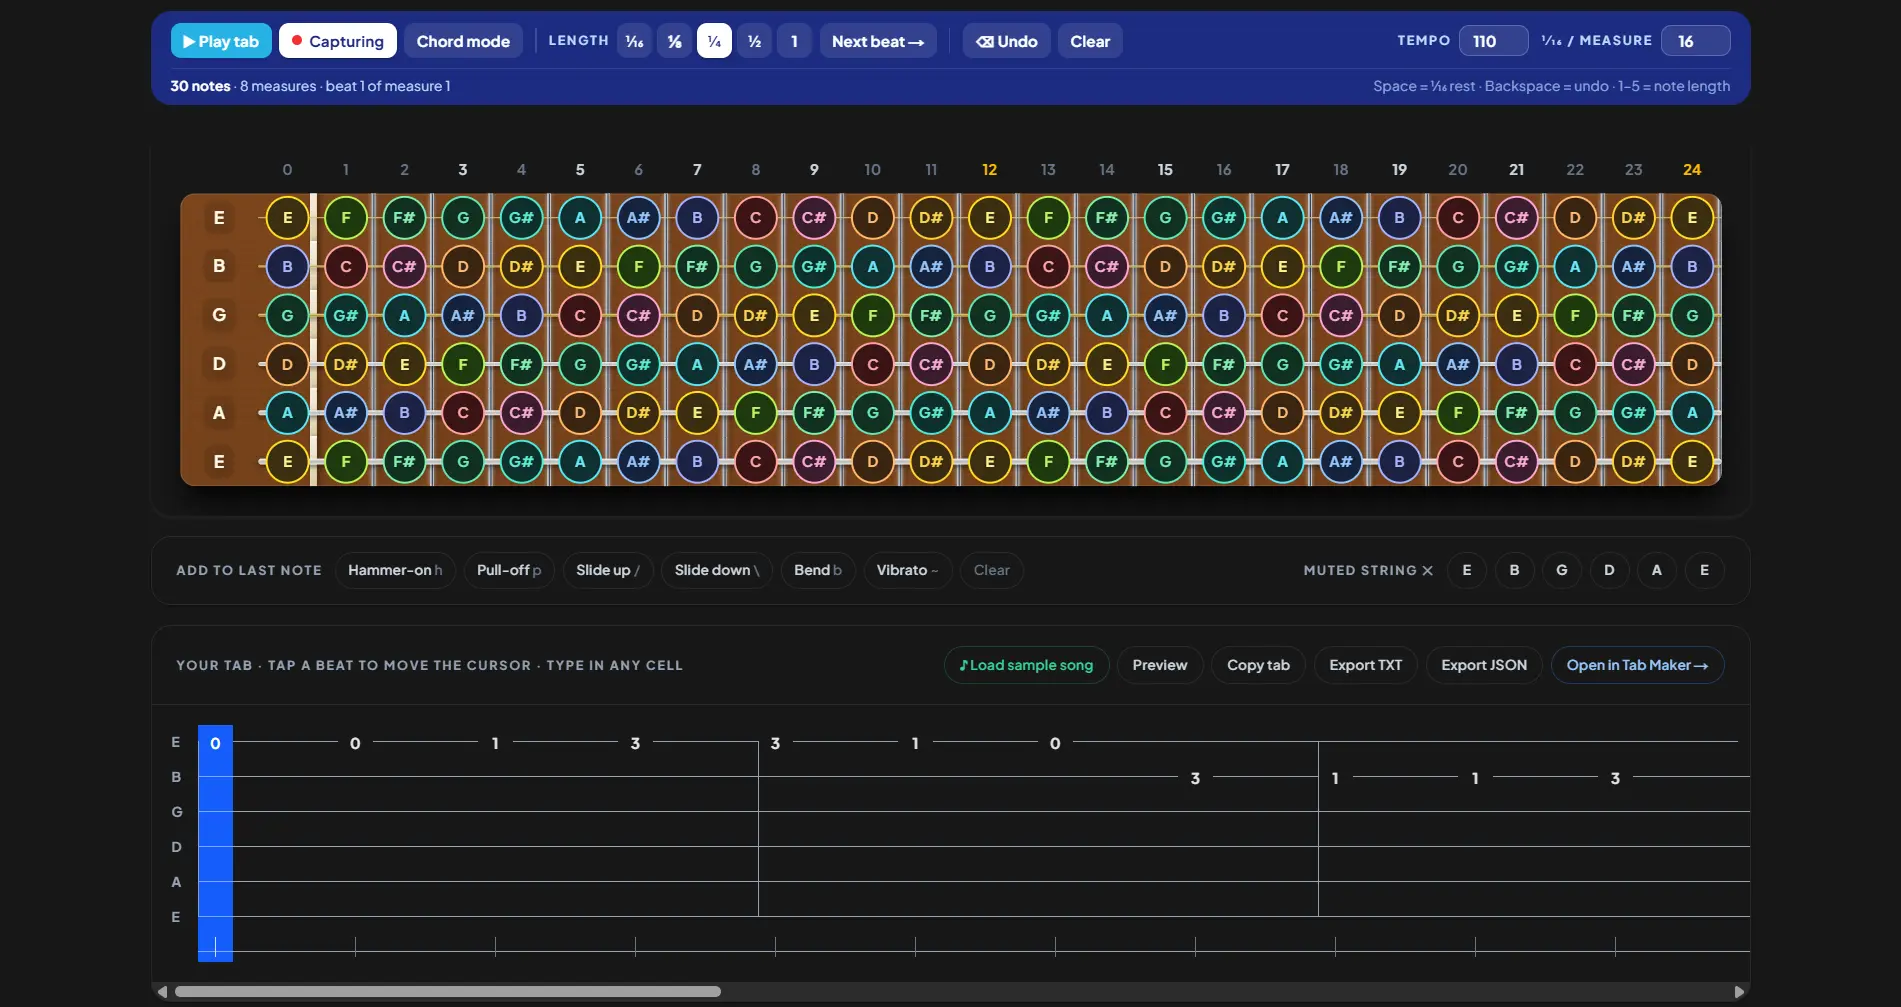This screenshot has height=1007, width=1901.
Task: Click the left scroll arrow of the tab
Action: pyautogui.click(x=162, y=992)
